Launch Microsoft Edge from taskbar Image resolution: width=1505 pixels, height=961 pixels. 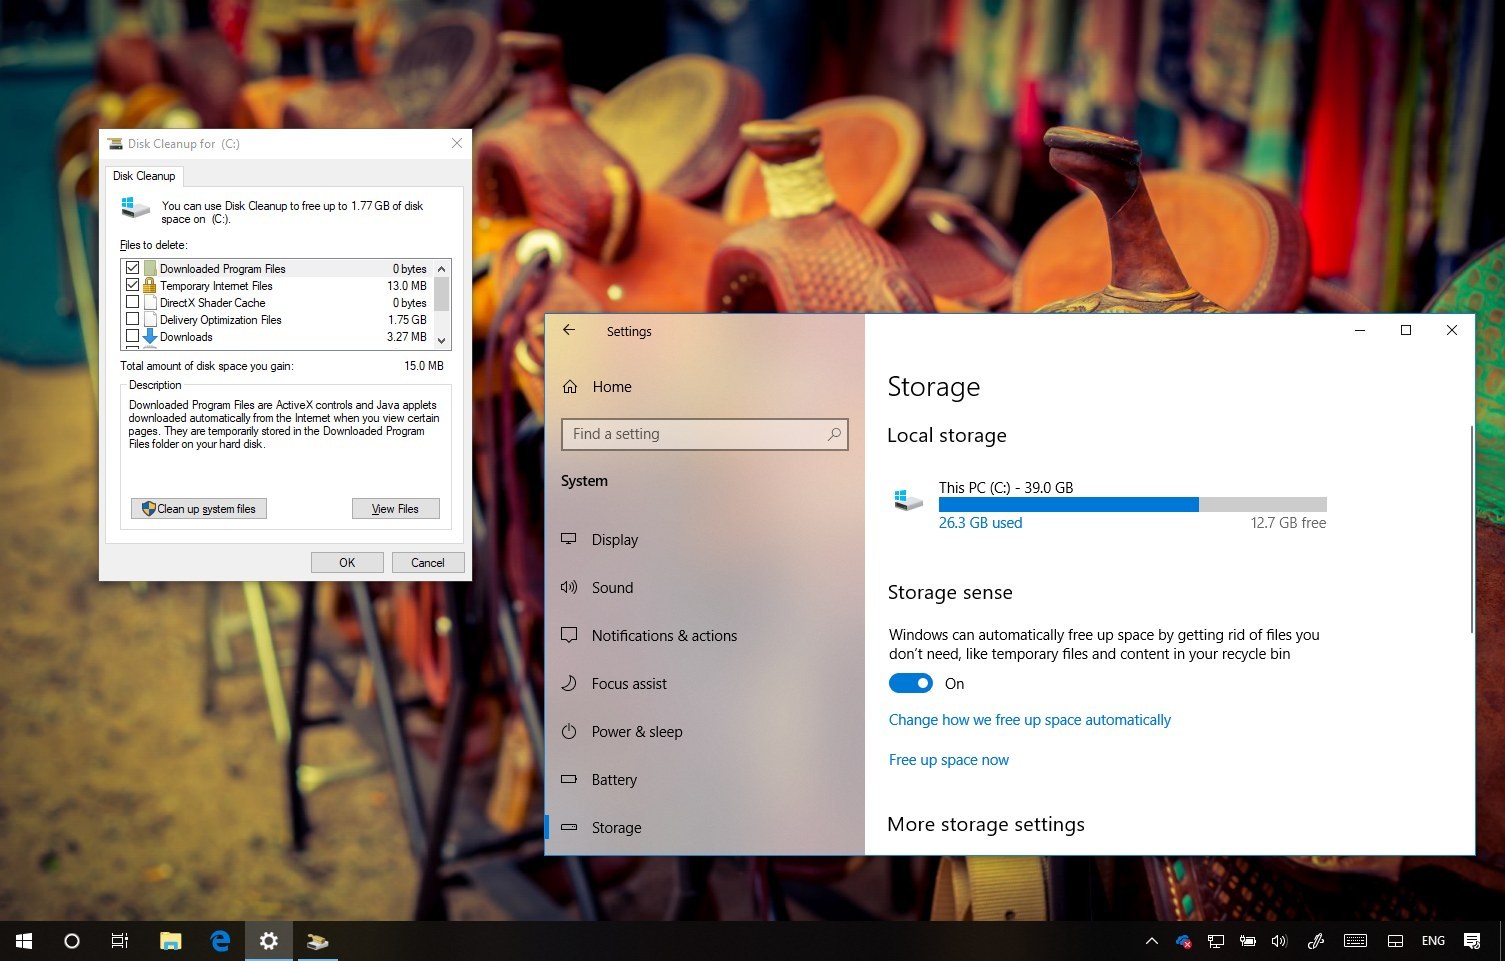[x=220, y=941]
